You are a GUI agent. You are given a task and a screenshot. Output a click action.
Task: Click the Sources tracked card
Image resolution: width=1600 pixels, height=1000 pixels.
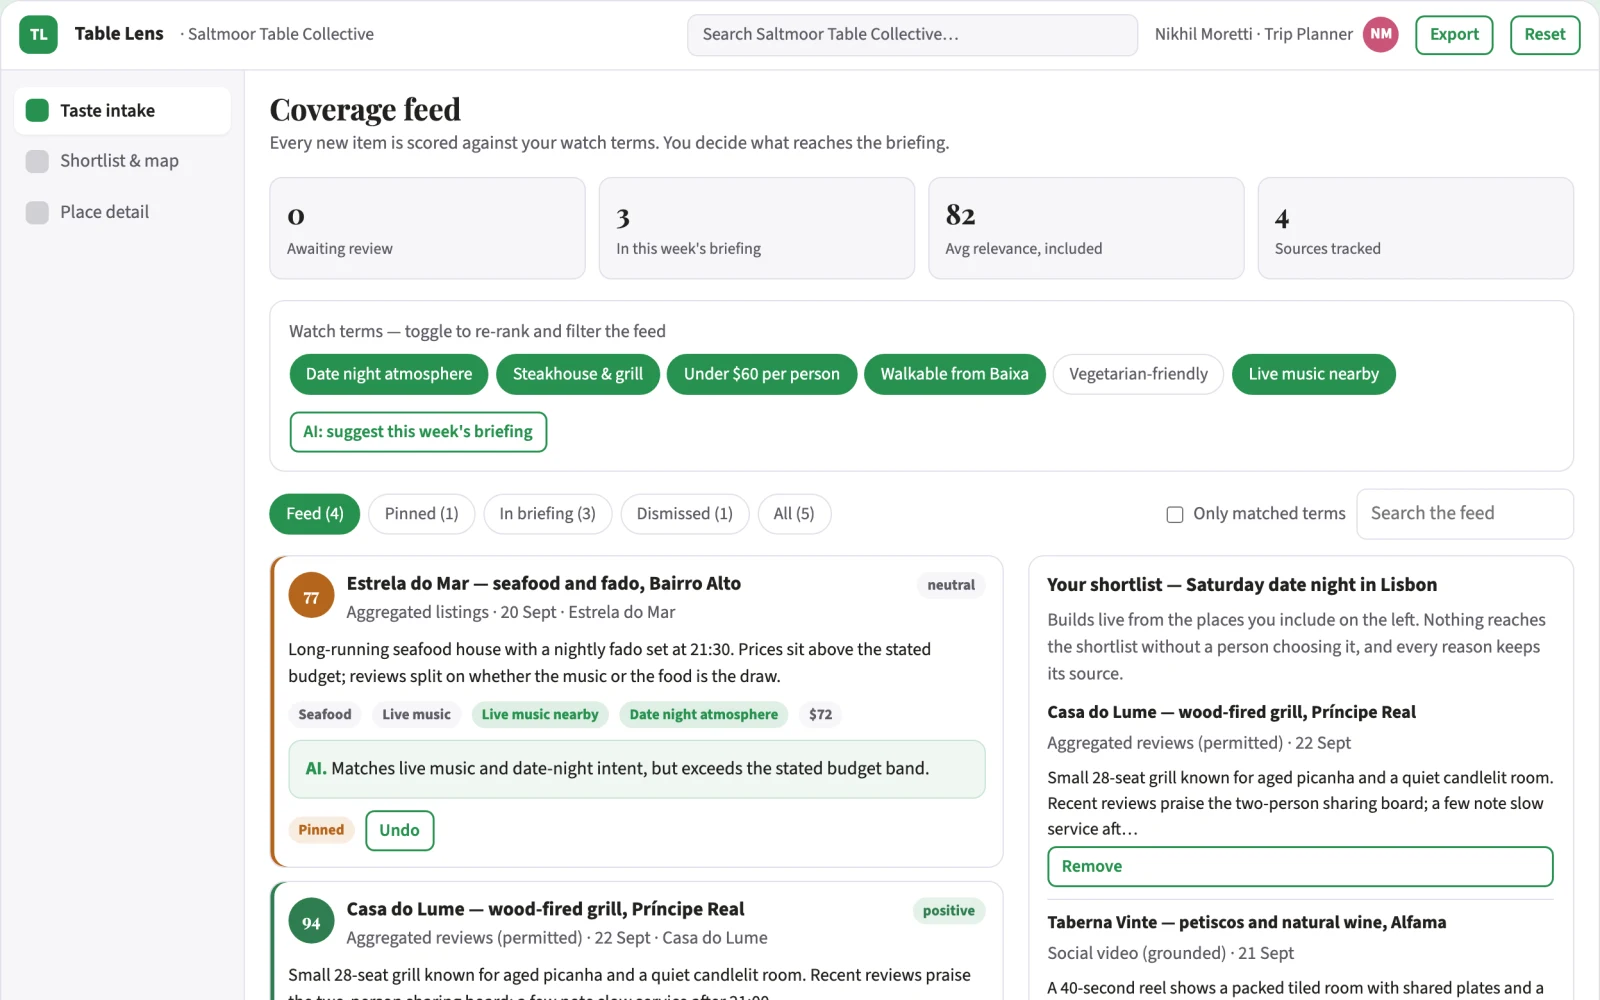coord(1415,228)
